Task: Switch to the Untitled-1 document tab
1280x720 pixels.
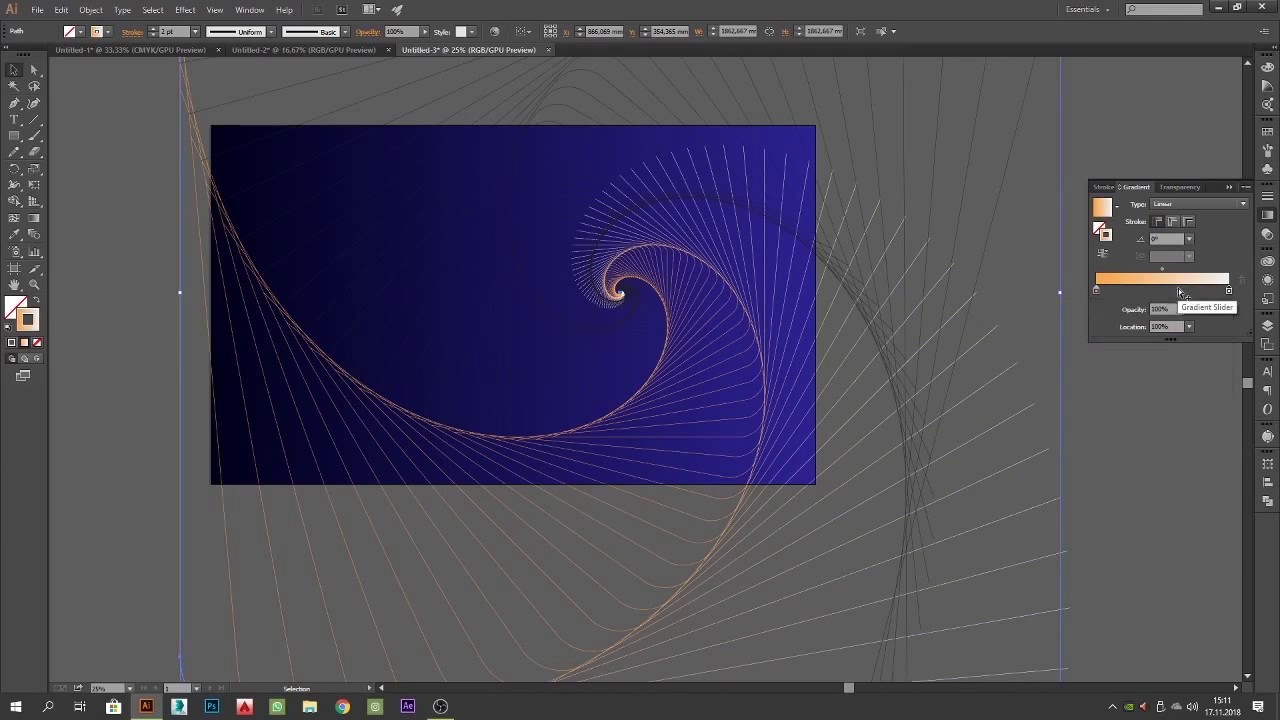Action: [130, 50]
